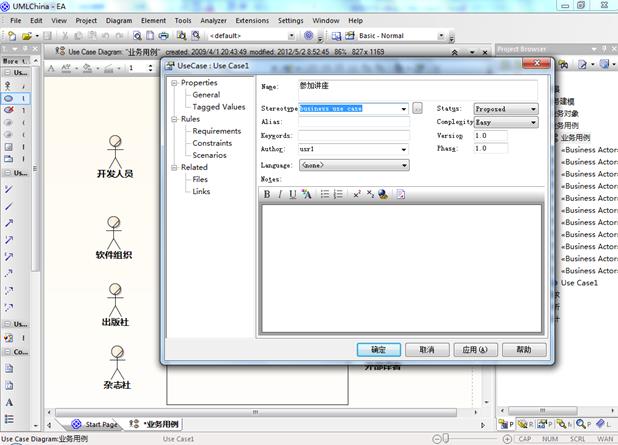Click the New Project icon in main toolbar
The image size is (618, 445).
point(12,36)
